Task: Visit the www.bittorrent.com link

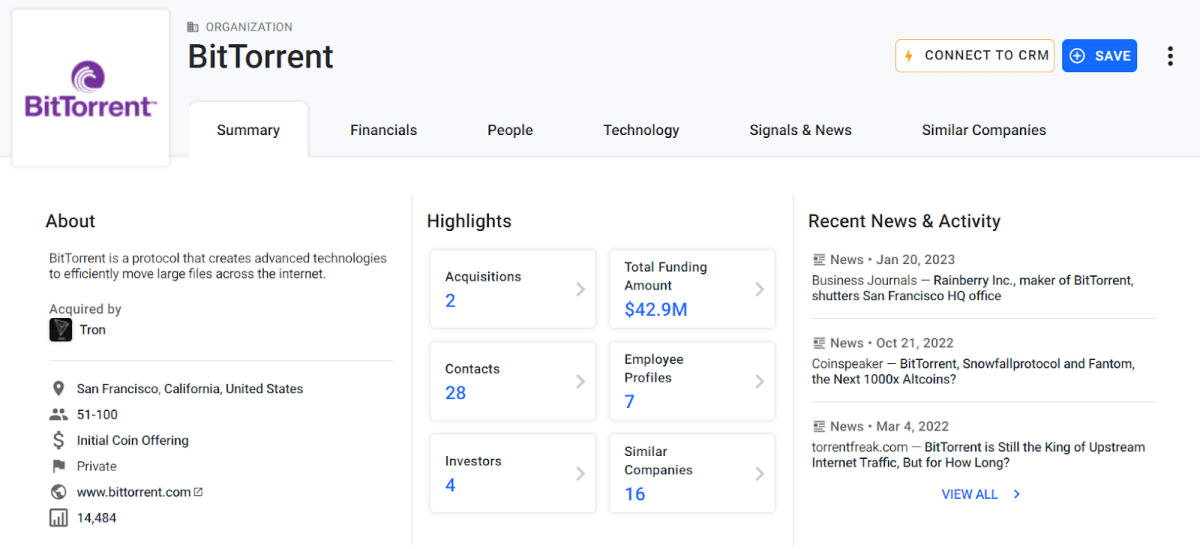Action: [x=134, y=492]
